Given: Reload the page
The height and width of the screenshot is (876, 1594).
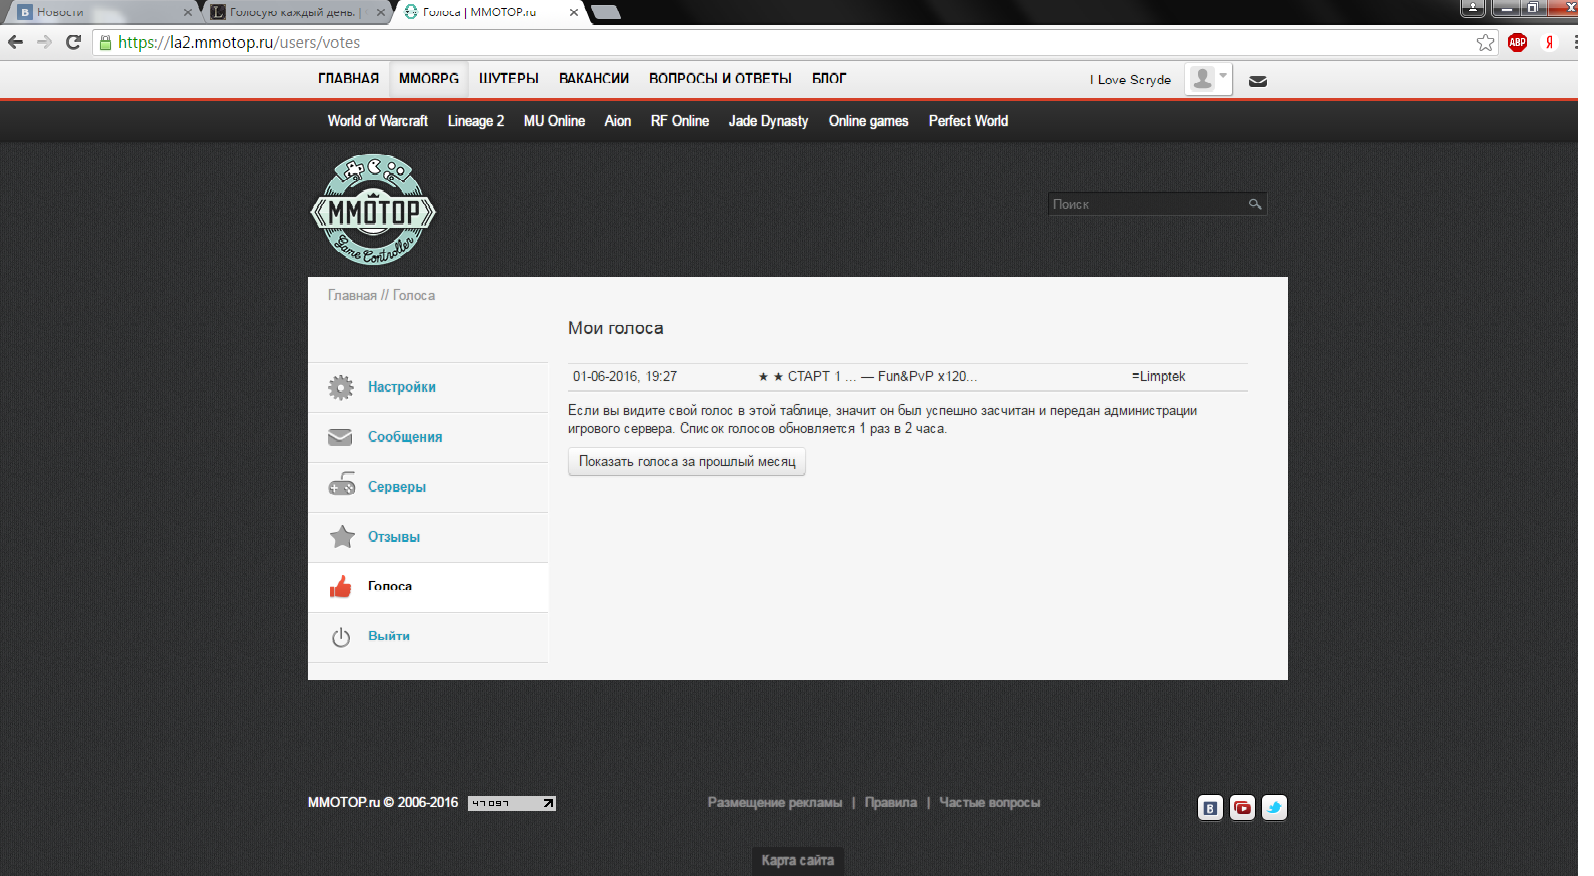Looking at the screenshot, I should pyautogui.click(x=73, y=42).
